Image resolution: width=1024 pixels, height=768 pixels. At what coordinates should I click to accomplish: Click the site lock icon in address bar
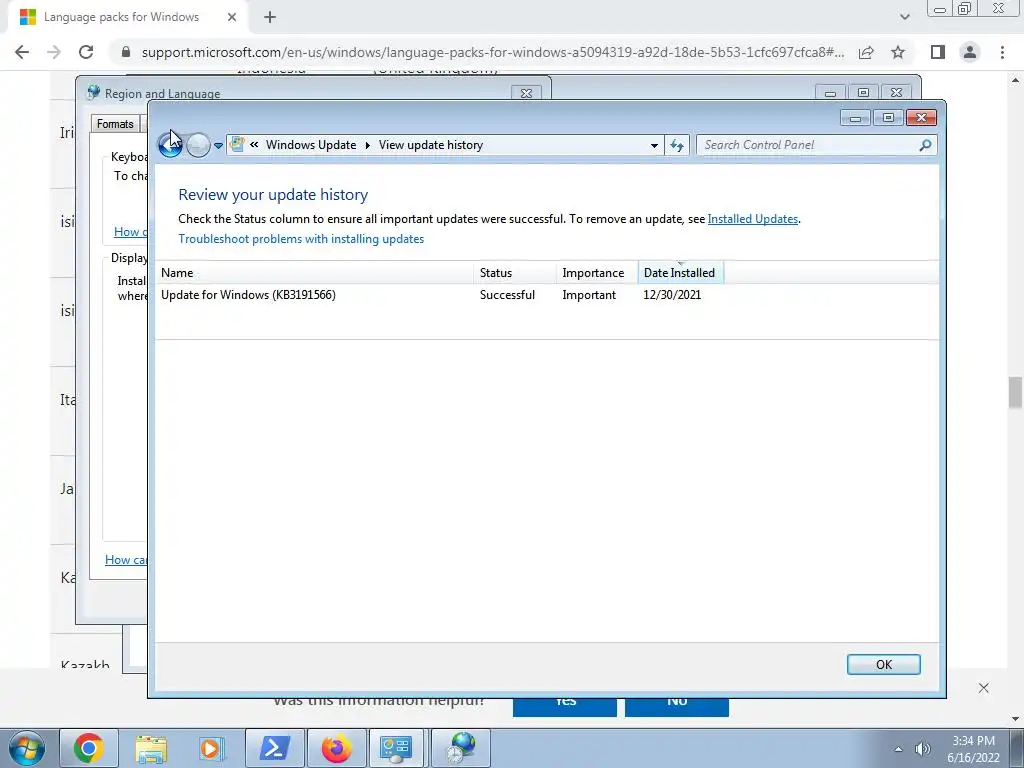pos(126,52)
